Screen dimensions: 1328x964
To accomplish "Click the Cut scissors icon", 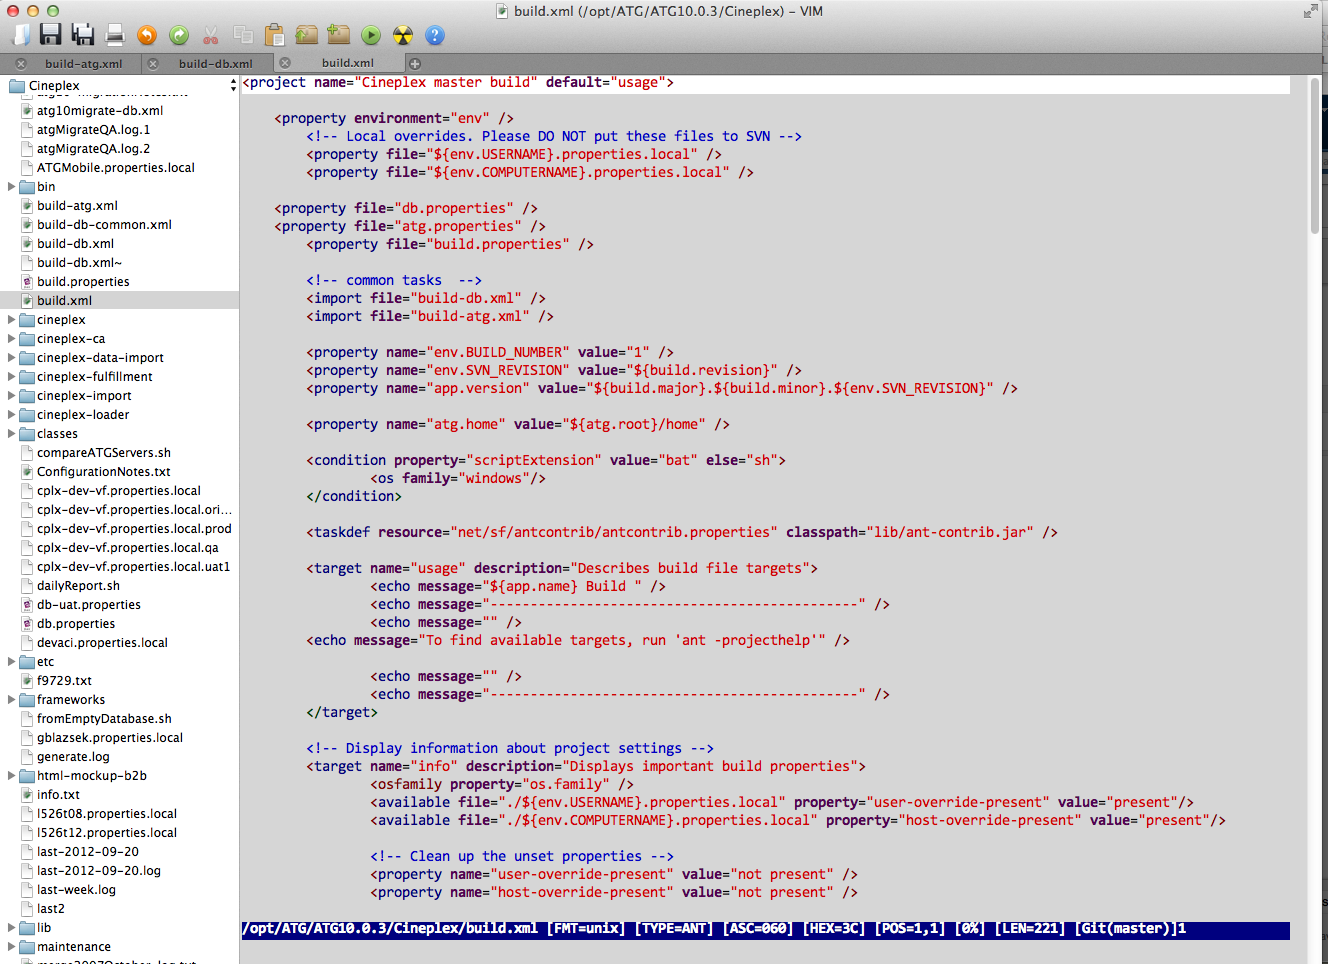I will pos(211,35).
